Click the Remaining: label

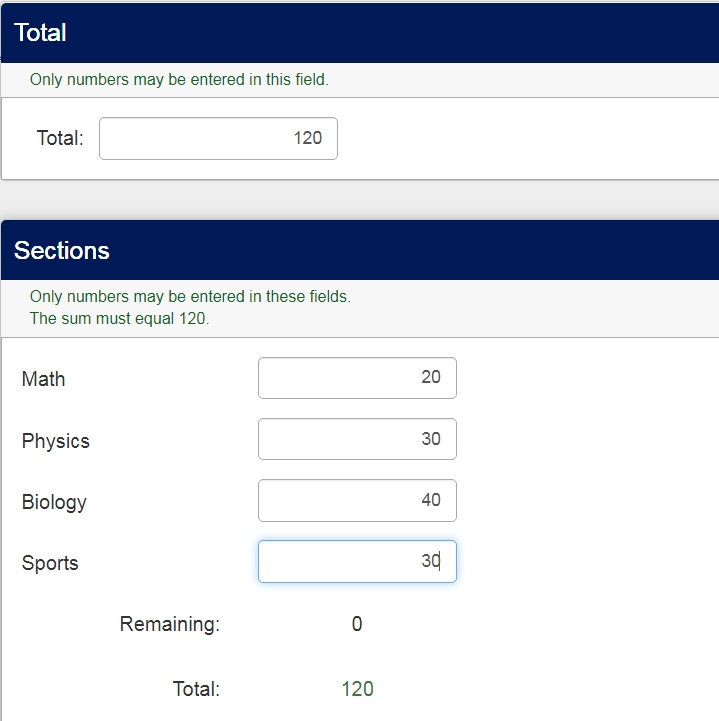pos(169,624)
